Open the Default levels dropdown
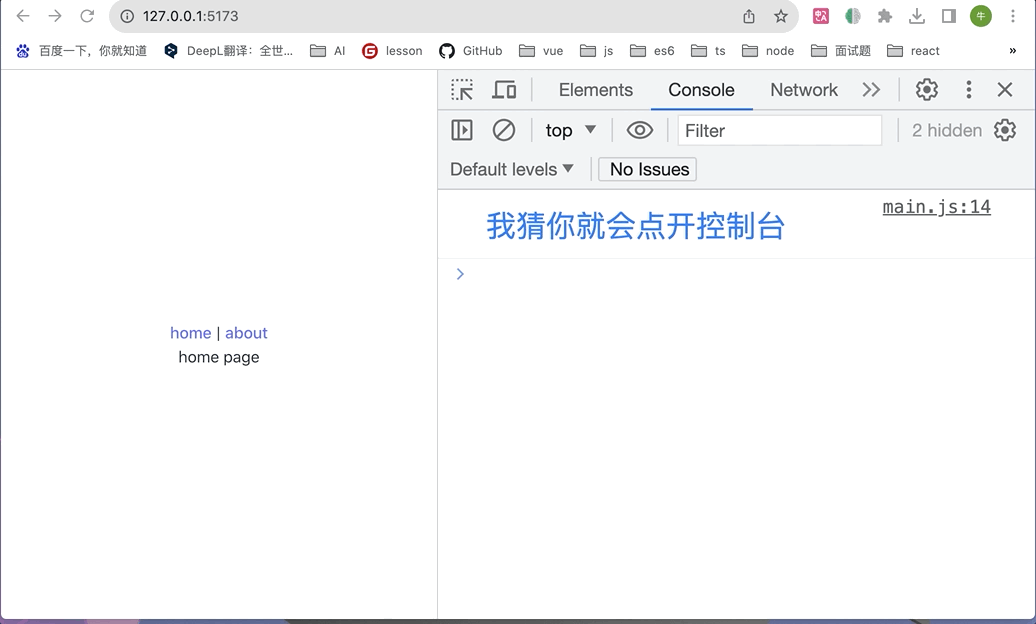The image size is (1036, 624). tap(511, 169)
